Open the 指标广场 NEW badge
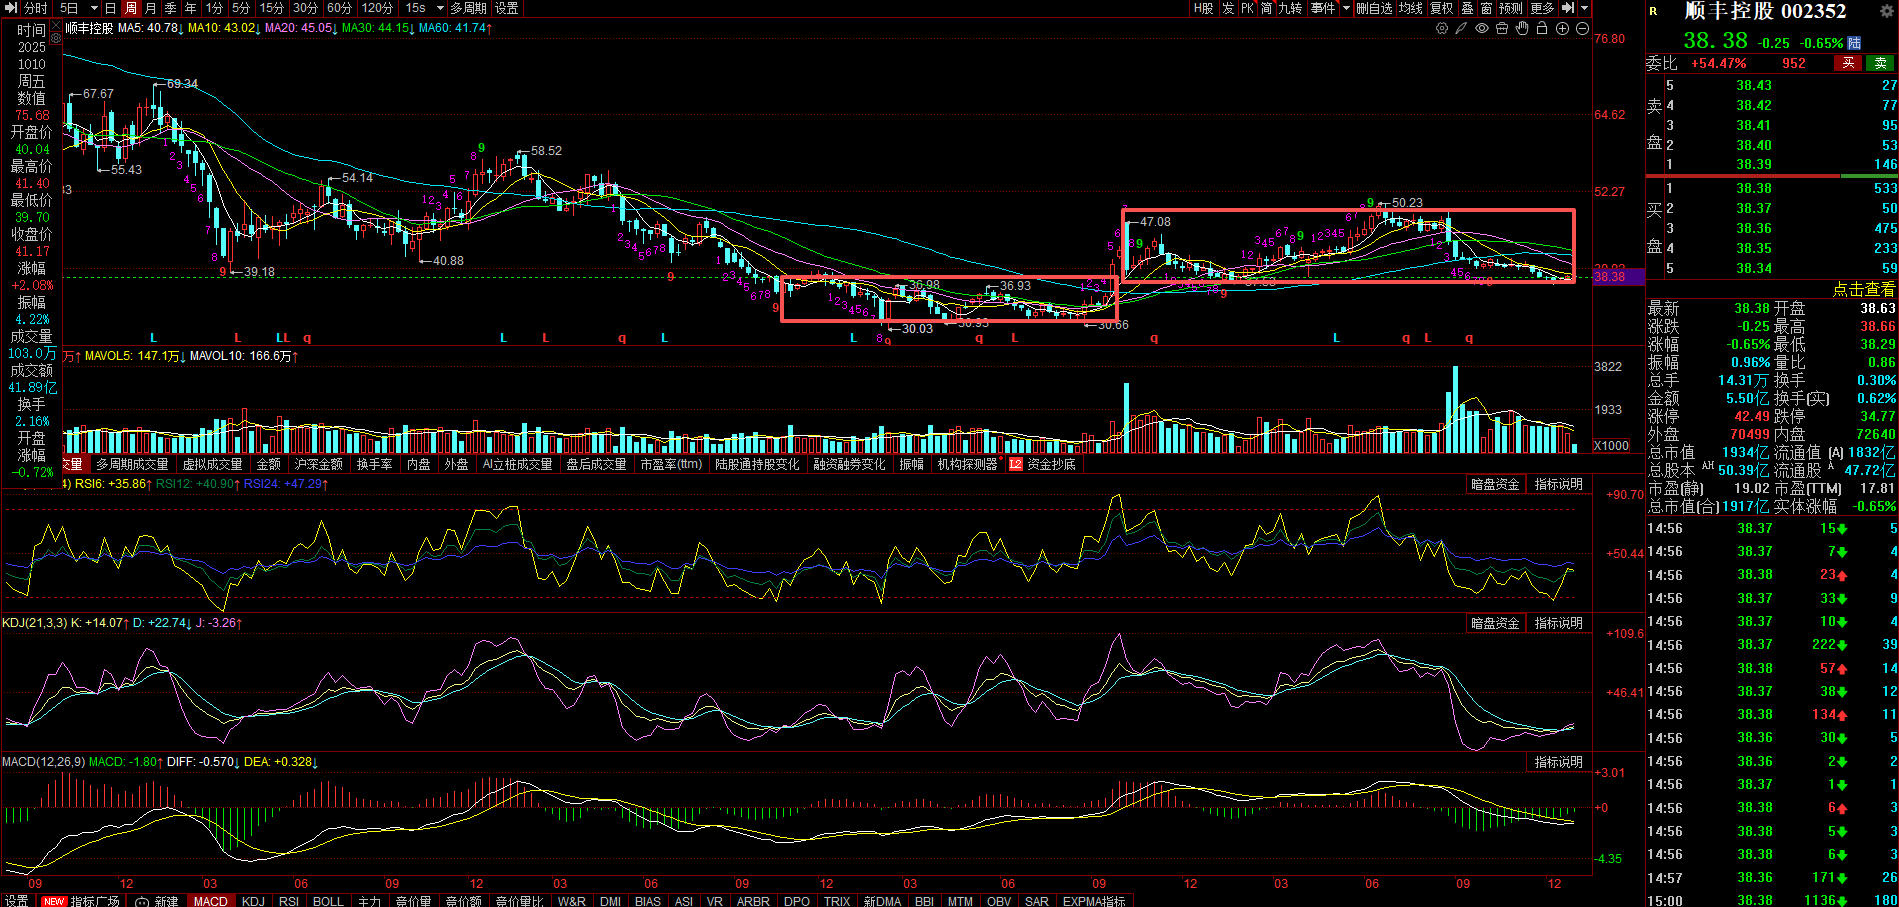The height and width of the screenshot is (907, 1899). (54, 901)
